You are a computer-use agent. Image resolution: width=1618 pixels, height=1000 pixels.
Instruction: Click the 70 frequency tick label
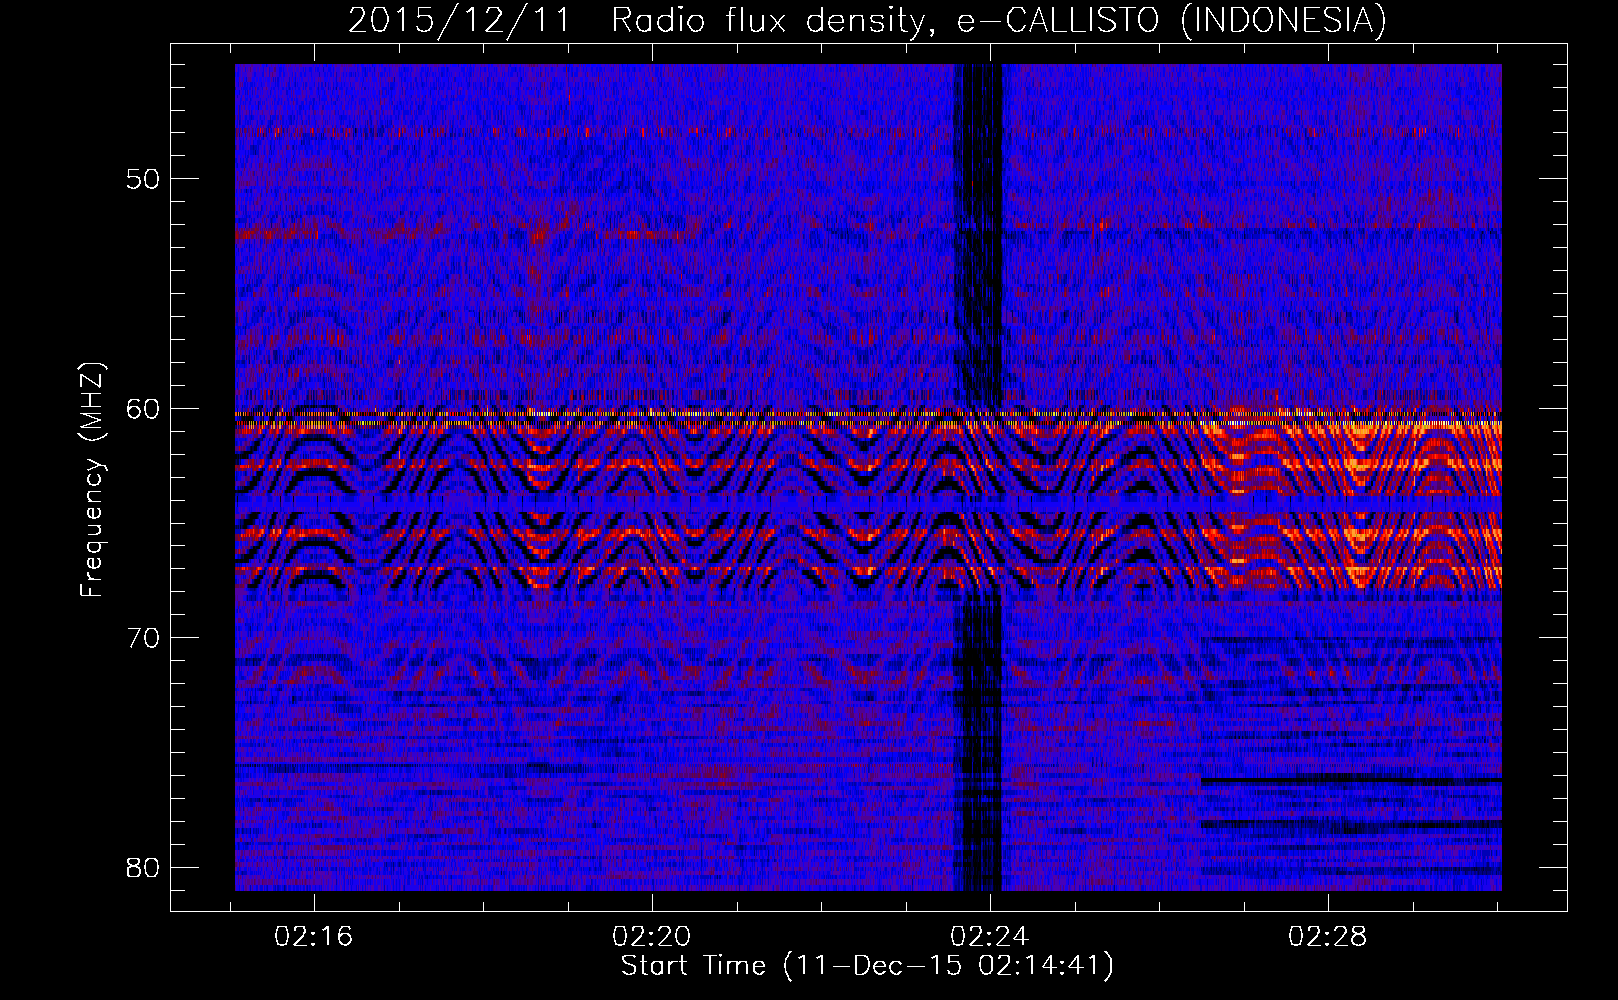[143, 638]
